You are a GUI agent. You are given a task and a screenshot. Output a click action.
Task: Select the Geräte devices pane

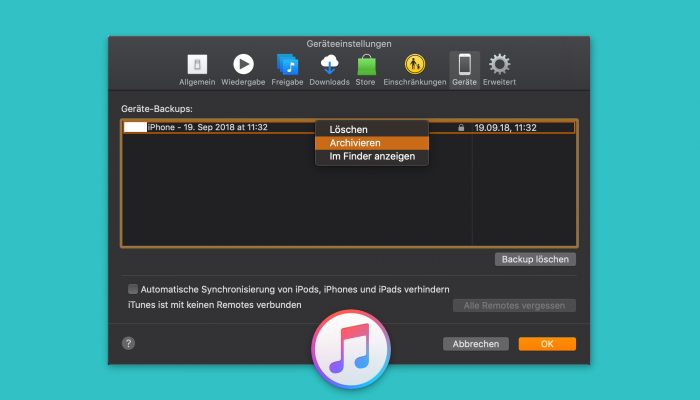[x=464, y=70]
